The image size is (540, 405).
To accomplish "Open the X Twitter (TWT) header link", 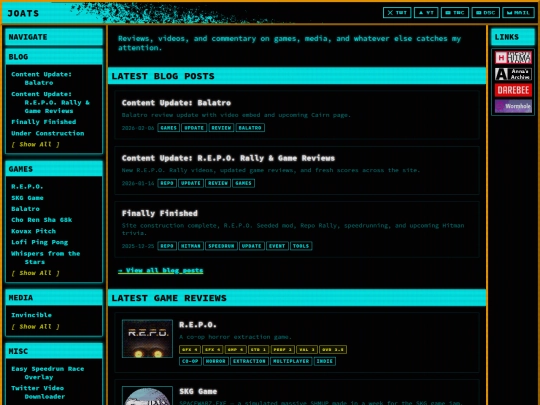I will pos(397,13).
